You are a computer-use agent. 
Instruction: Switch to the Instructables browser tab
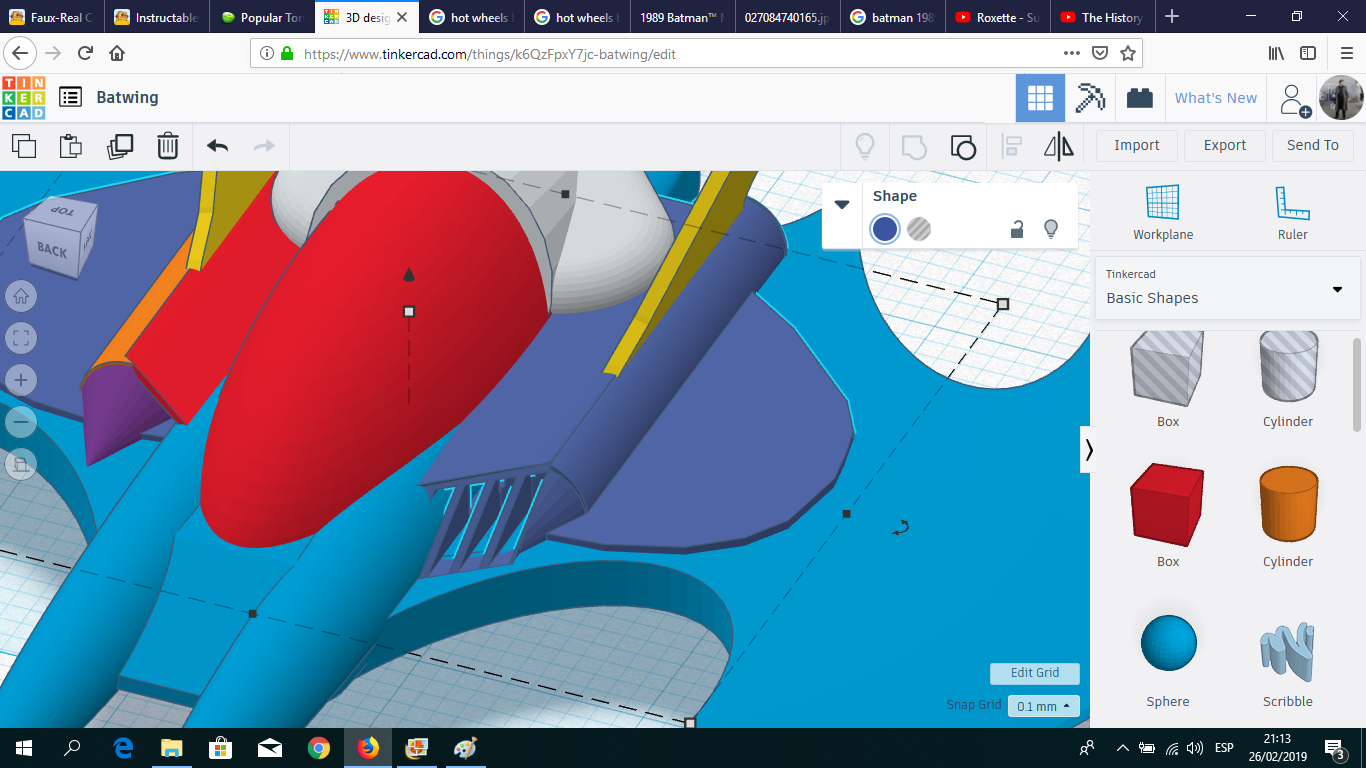156,17
